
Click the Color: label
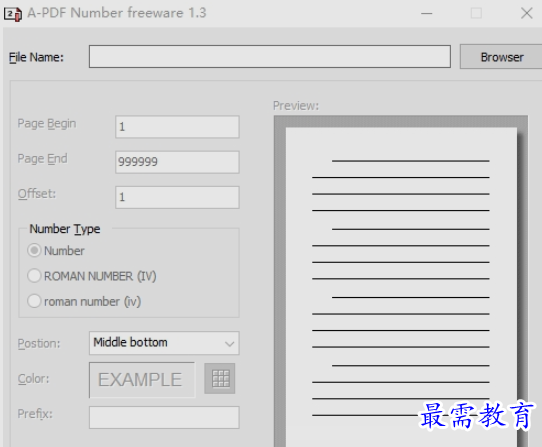(34, 379)
